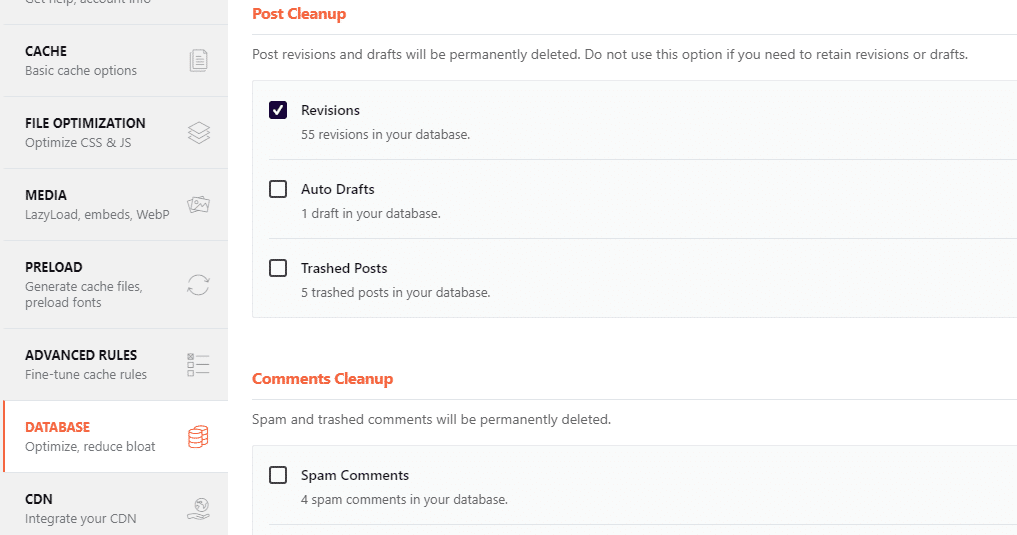Tick the Trashed Posts checkbox
The image size is (1017, 535).
[278, 268]
